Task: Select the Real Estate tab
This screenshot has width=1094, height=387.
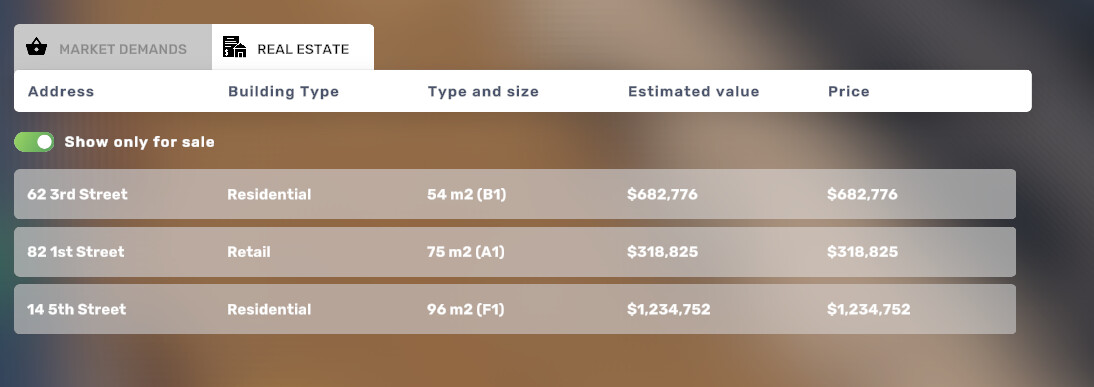Action: 293,47
